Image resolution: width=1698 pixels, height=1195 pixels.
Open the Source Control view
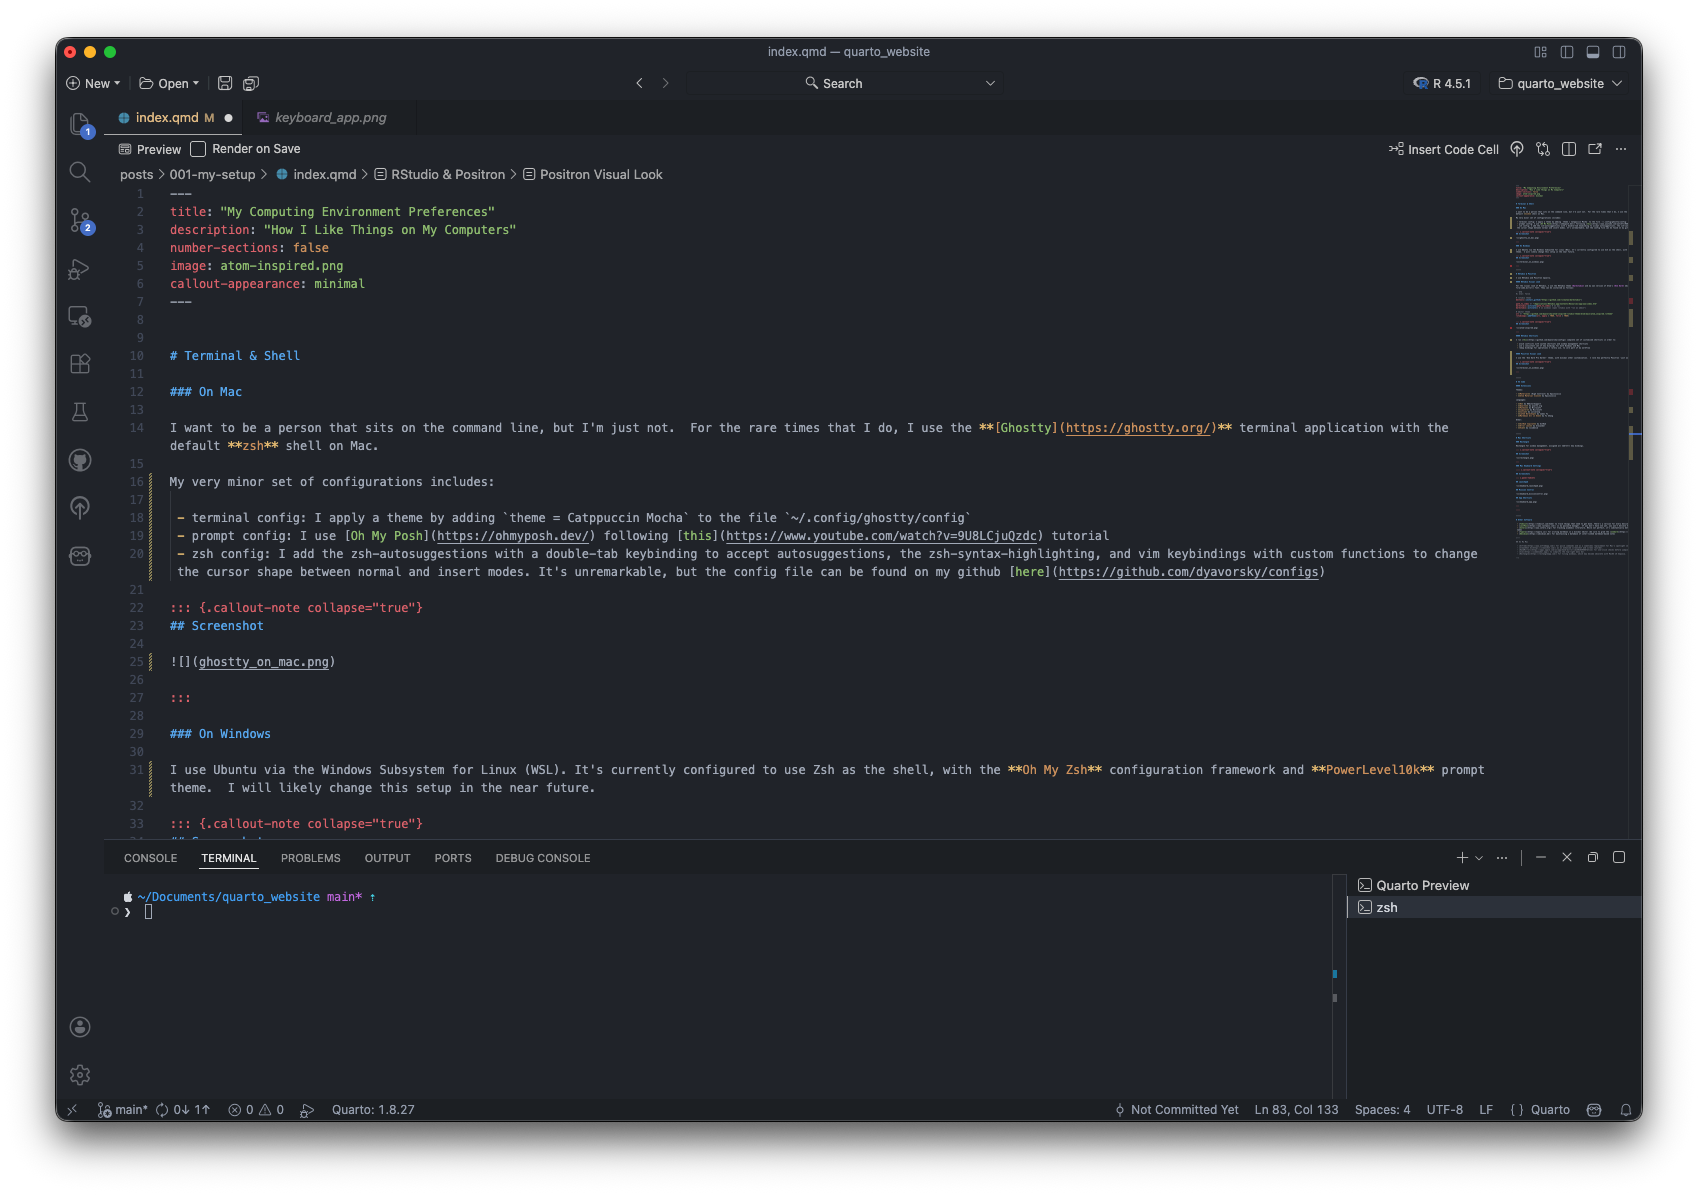pyautogui.click(x=80, y=220)
